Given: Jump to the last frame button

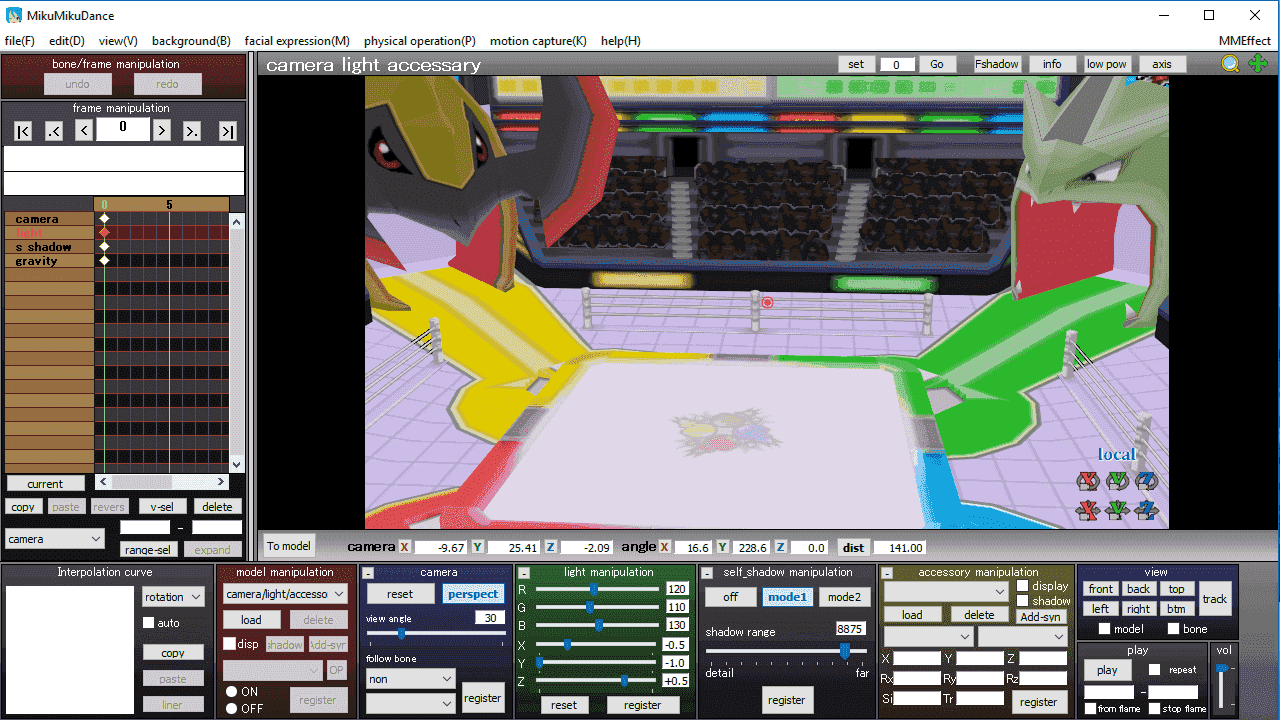Looking at the screenshot, I should click(228, 131).
